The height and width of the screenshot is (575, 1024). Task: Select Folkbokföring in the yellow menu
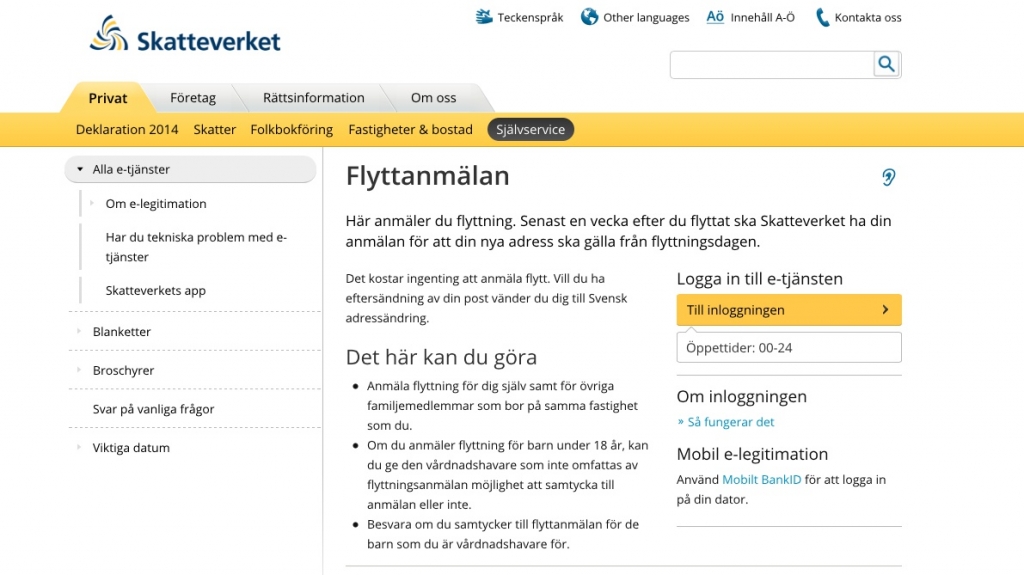click(291, 129)
